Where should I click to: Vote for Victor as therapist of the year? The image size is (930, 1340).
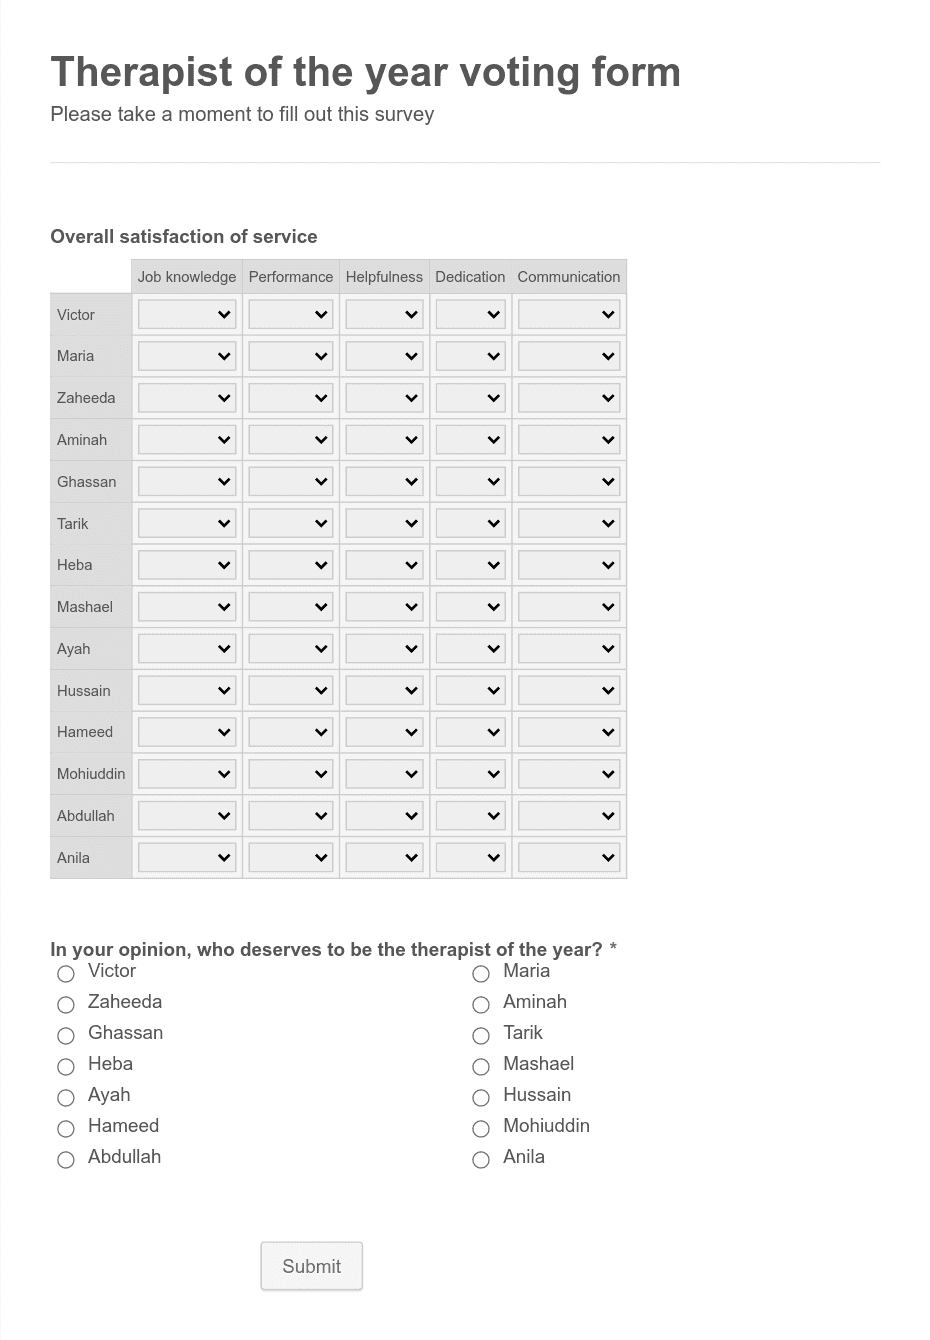tap(66, 974)
